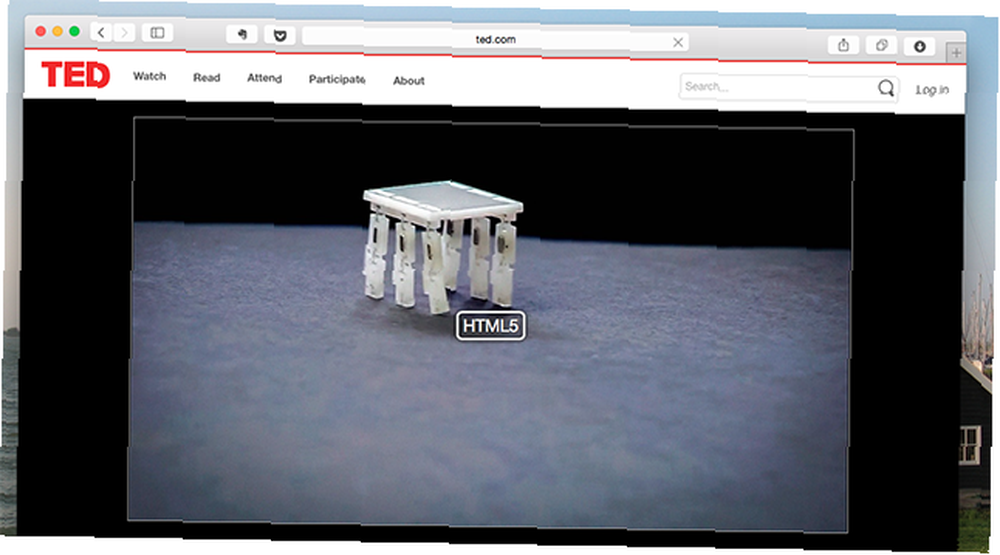This screenshot has height=555, width=1000.
Task: Stop loading with the address bar X
Action: coord(678,42)
